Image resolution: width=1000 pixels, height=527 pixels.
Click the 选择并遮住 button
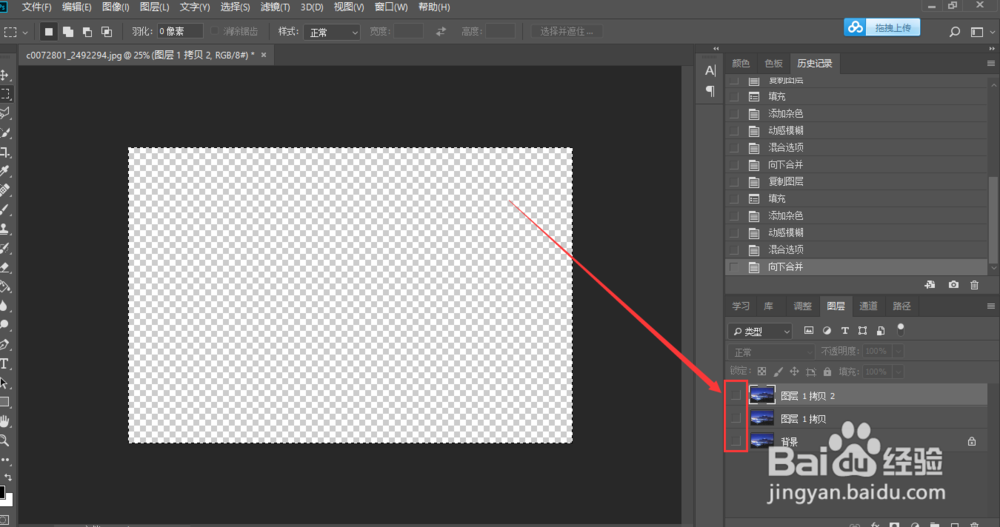pyautogui.click(x=566, y=31)
